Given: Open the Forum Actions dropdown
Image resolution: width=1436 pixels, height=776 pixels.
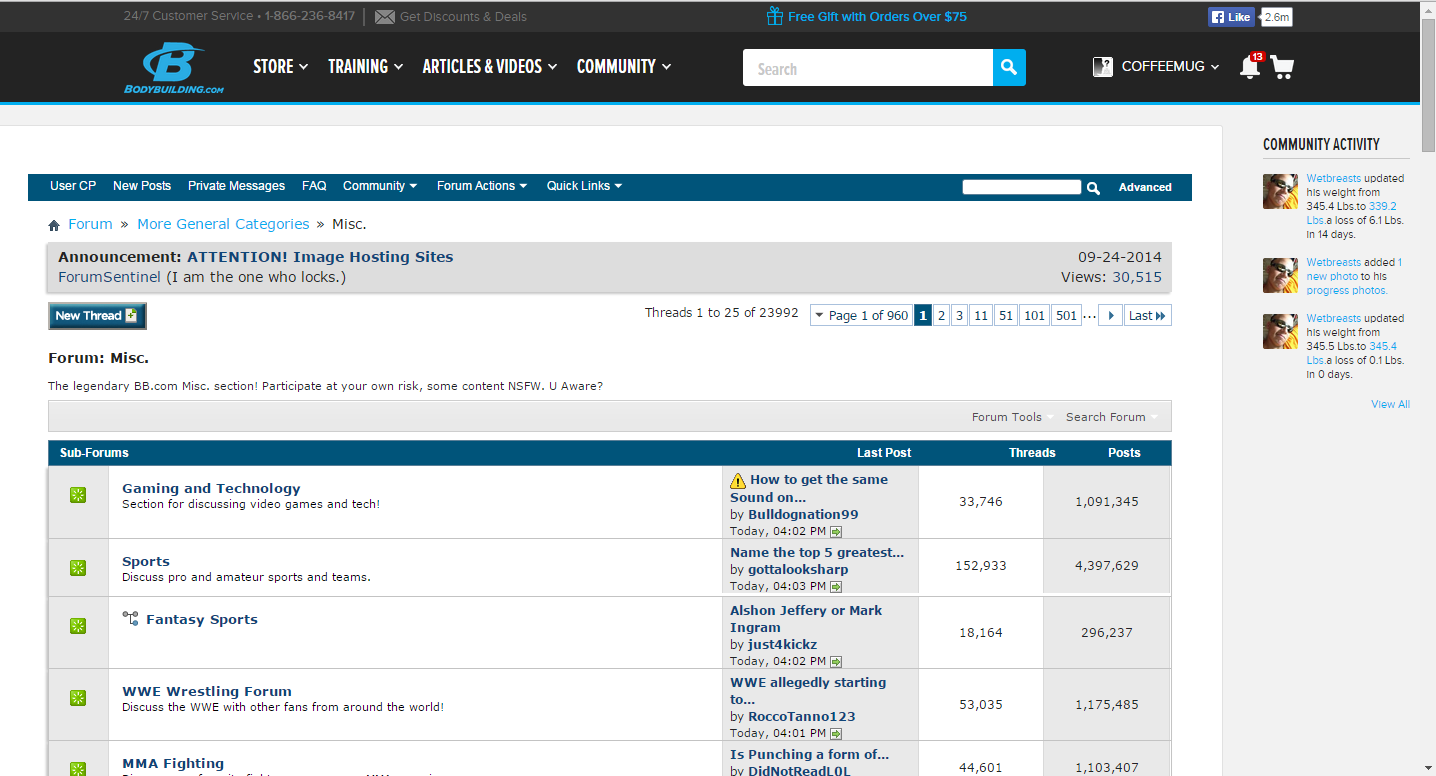Looking at the screenshot, I should click(x=482, y=186).
